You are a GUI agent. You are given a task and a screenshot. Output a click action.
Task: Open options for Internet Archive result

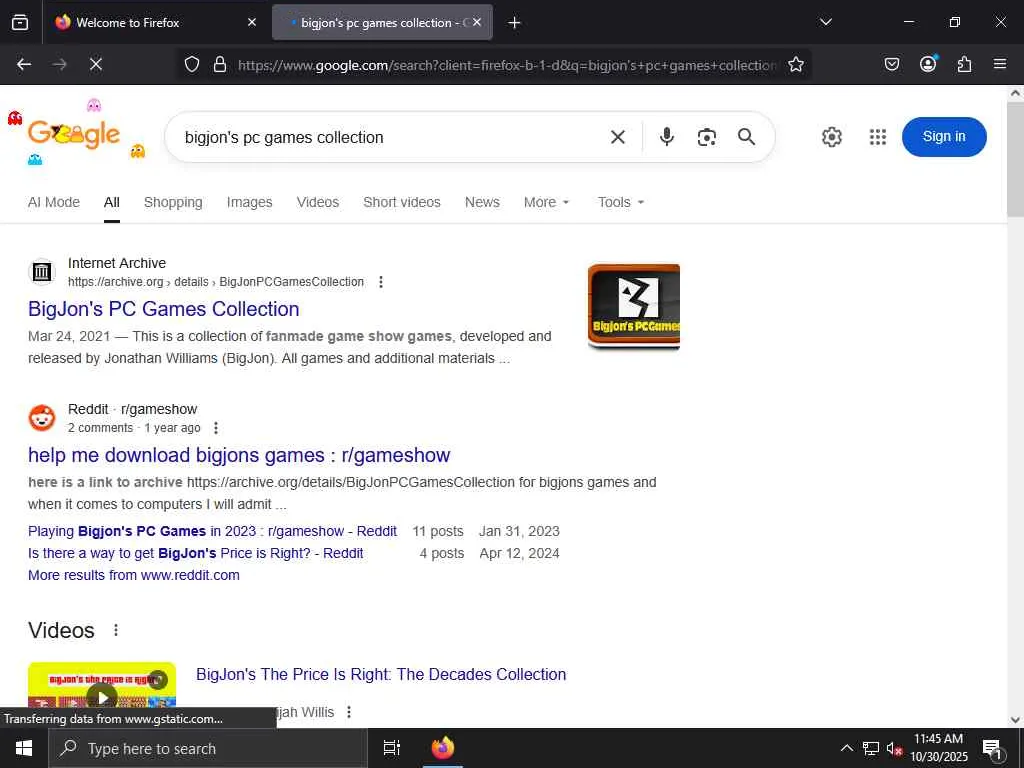tap(381, 282)
